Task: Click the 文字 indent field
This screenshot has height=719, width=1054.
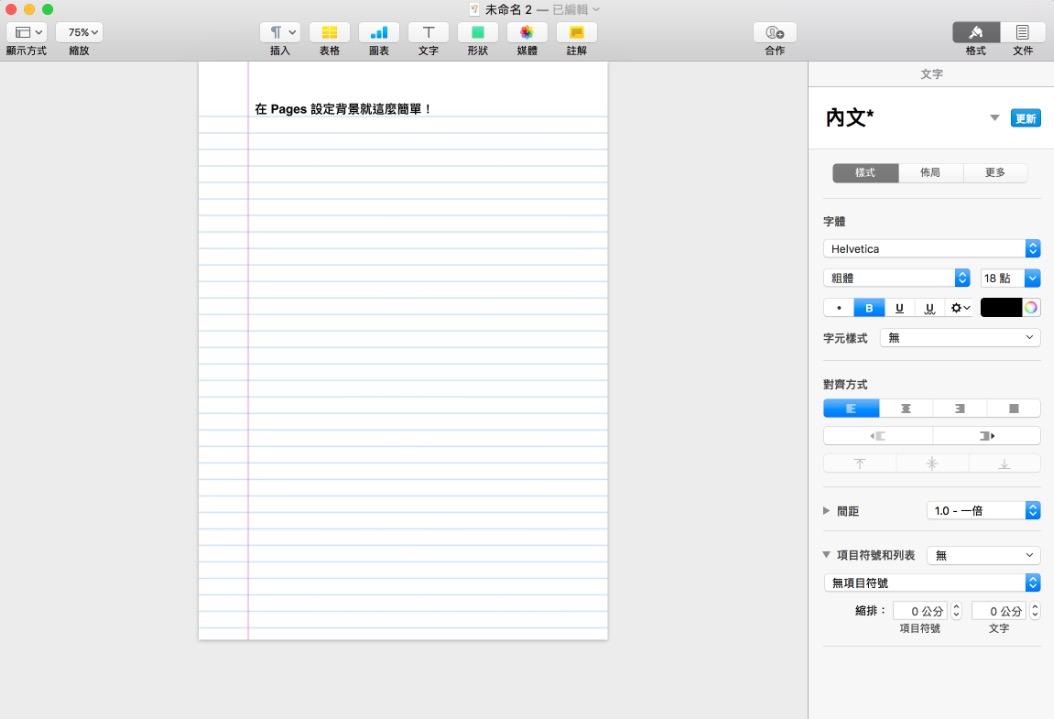Action: 999,611
